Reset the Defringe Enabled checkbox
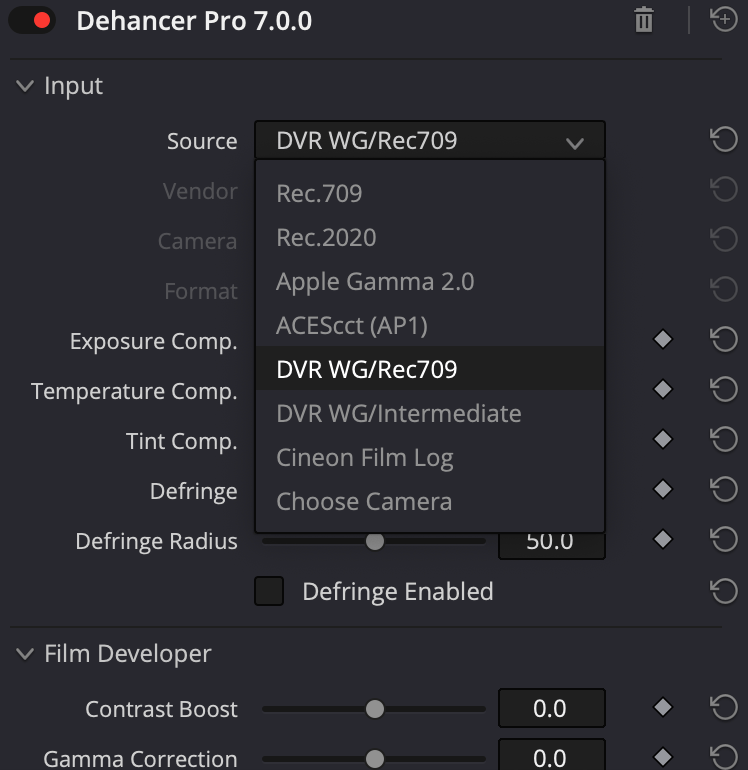Image resolution: width=748 pixels, height=770 pixels. point(724,591)
